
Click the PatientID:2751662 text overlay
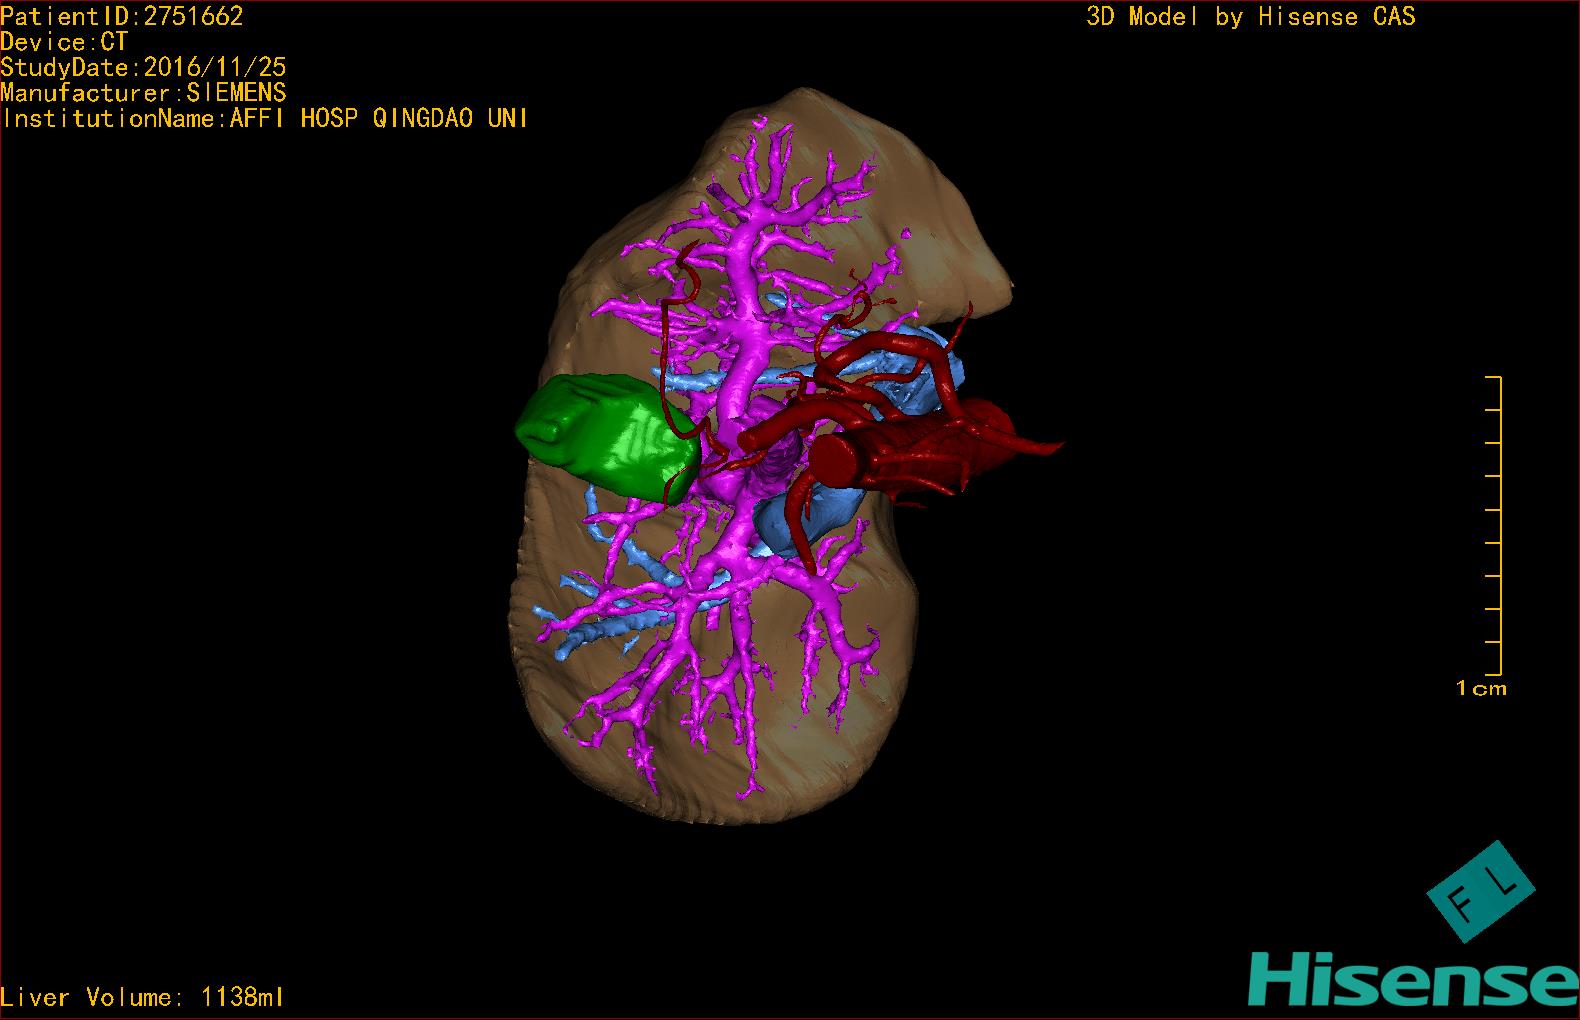click(x=122, y=16)
